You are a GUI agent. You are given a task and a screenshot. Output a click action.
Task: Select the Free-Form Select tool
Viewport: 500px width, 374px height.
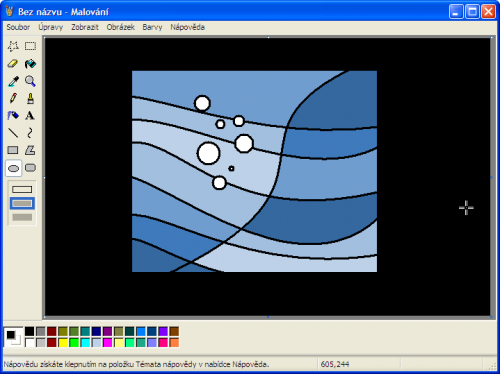13,46
